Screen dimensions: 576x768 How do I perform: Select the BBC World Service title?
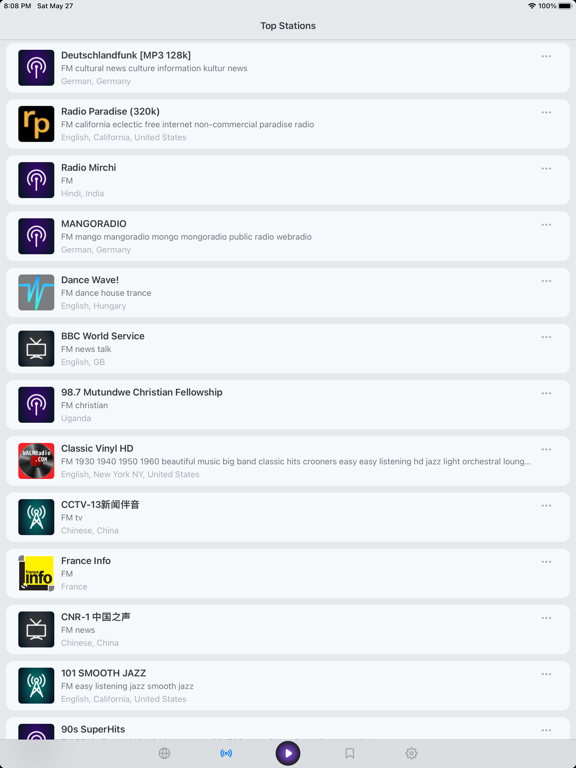[103, 336]
